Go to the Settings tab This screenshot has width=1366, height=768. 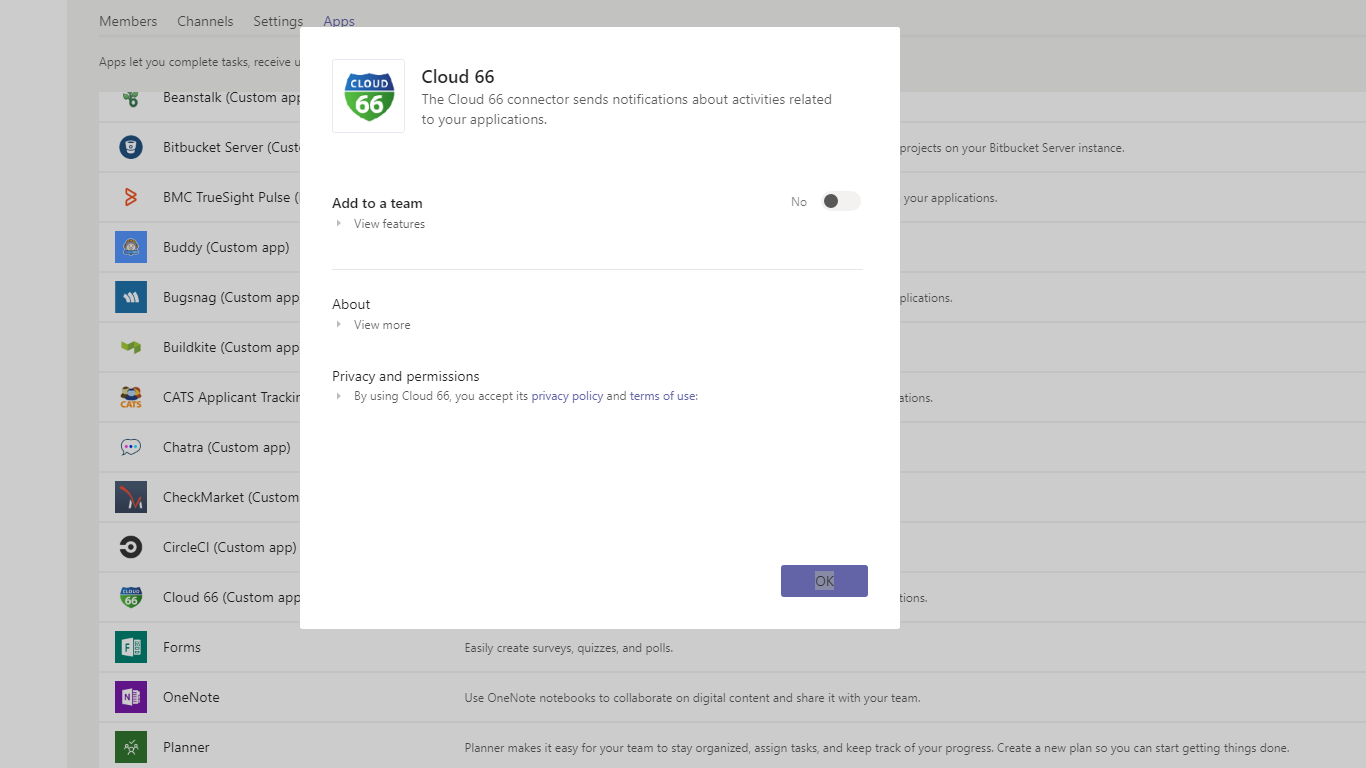click(278, 21)
